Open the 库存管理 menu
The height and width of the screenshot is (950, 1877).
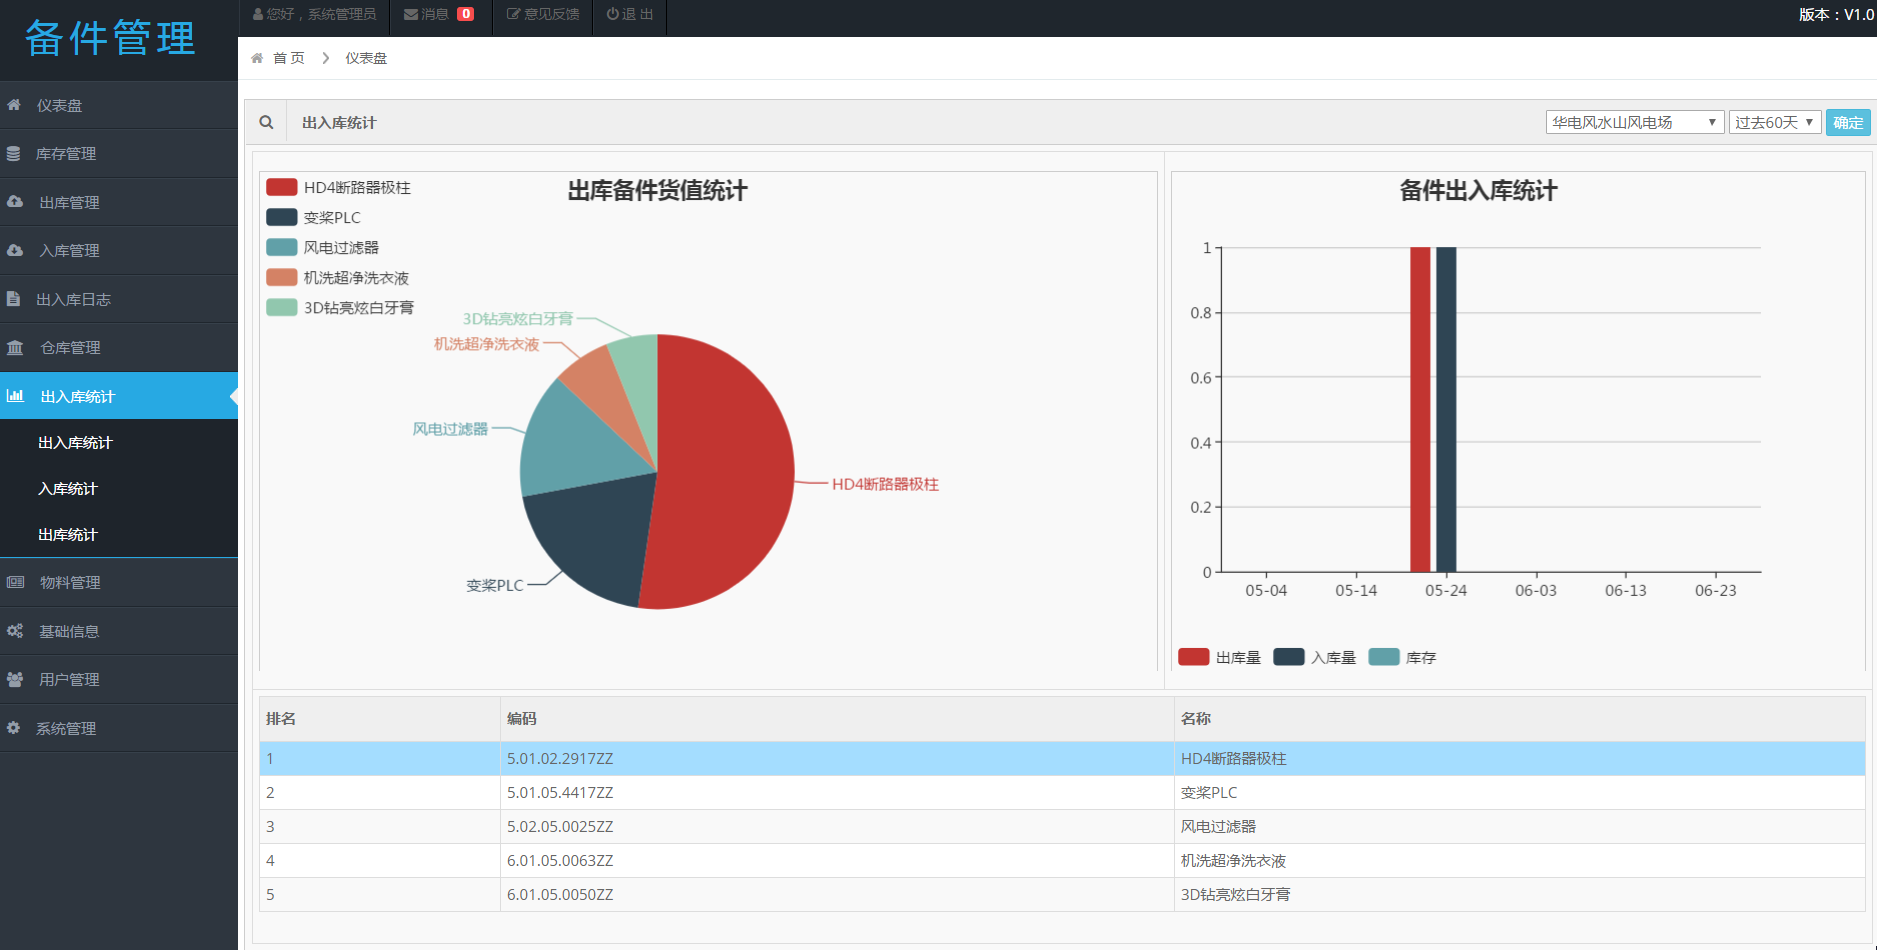click(119, 153)
